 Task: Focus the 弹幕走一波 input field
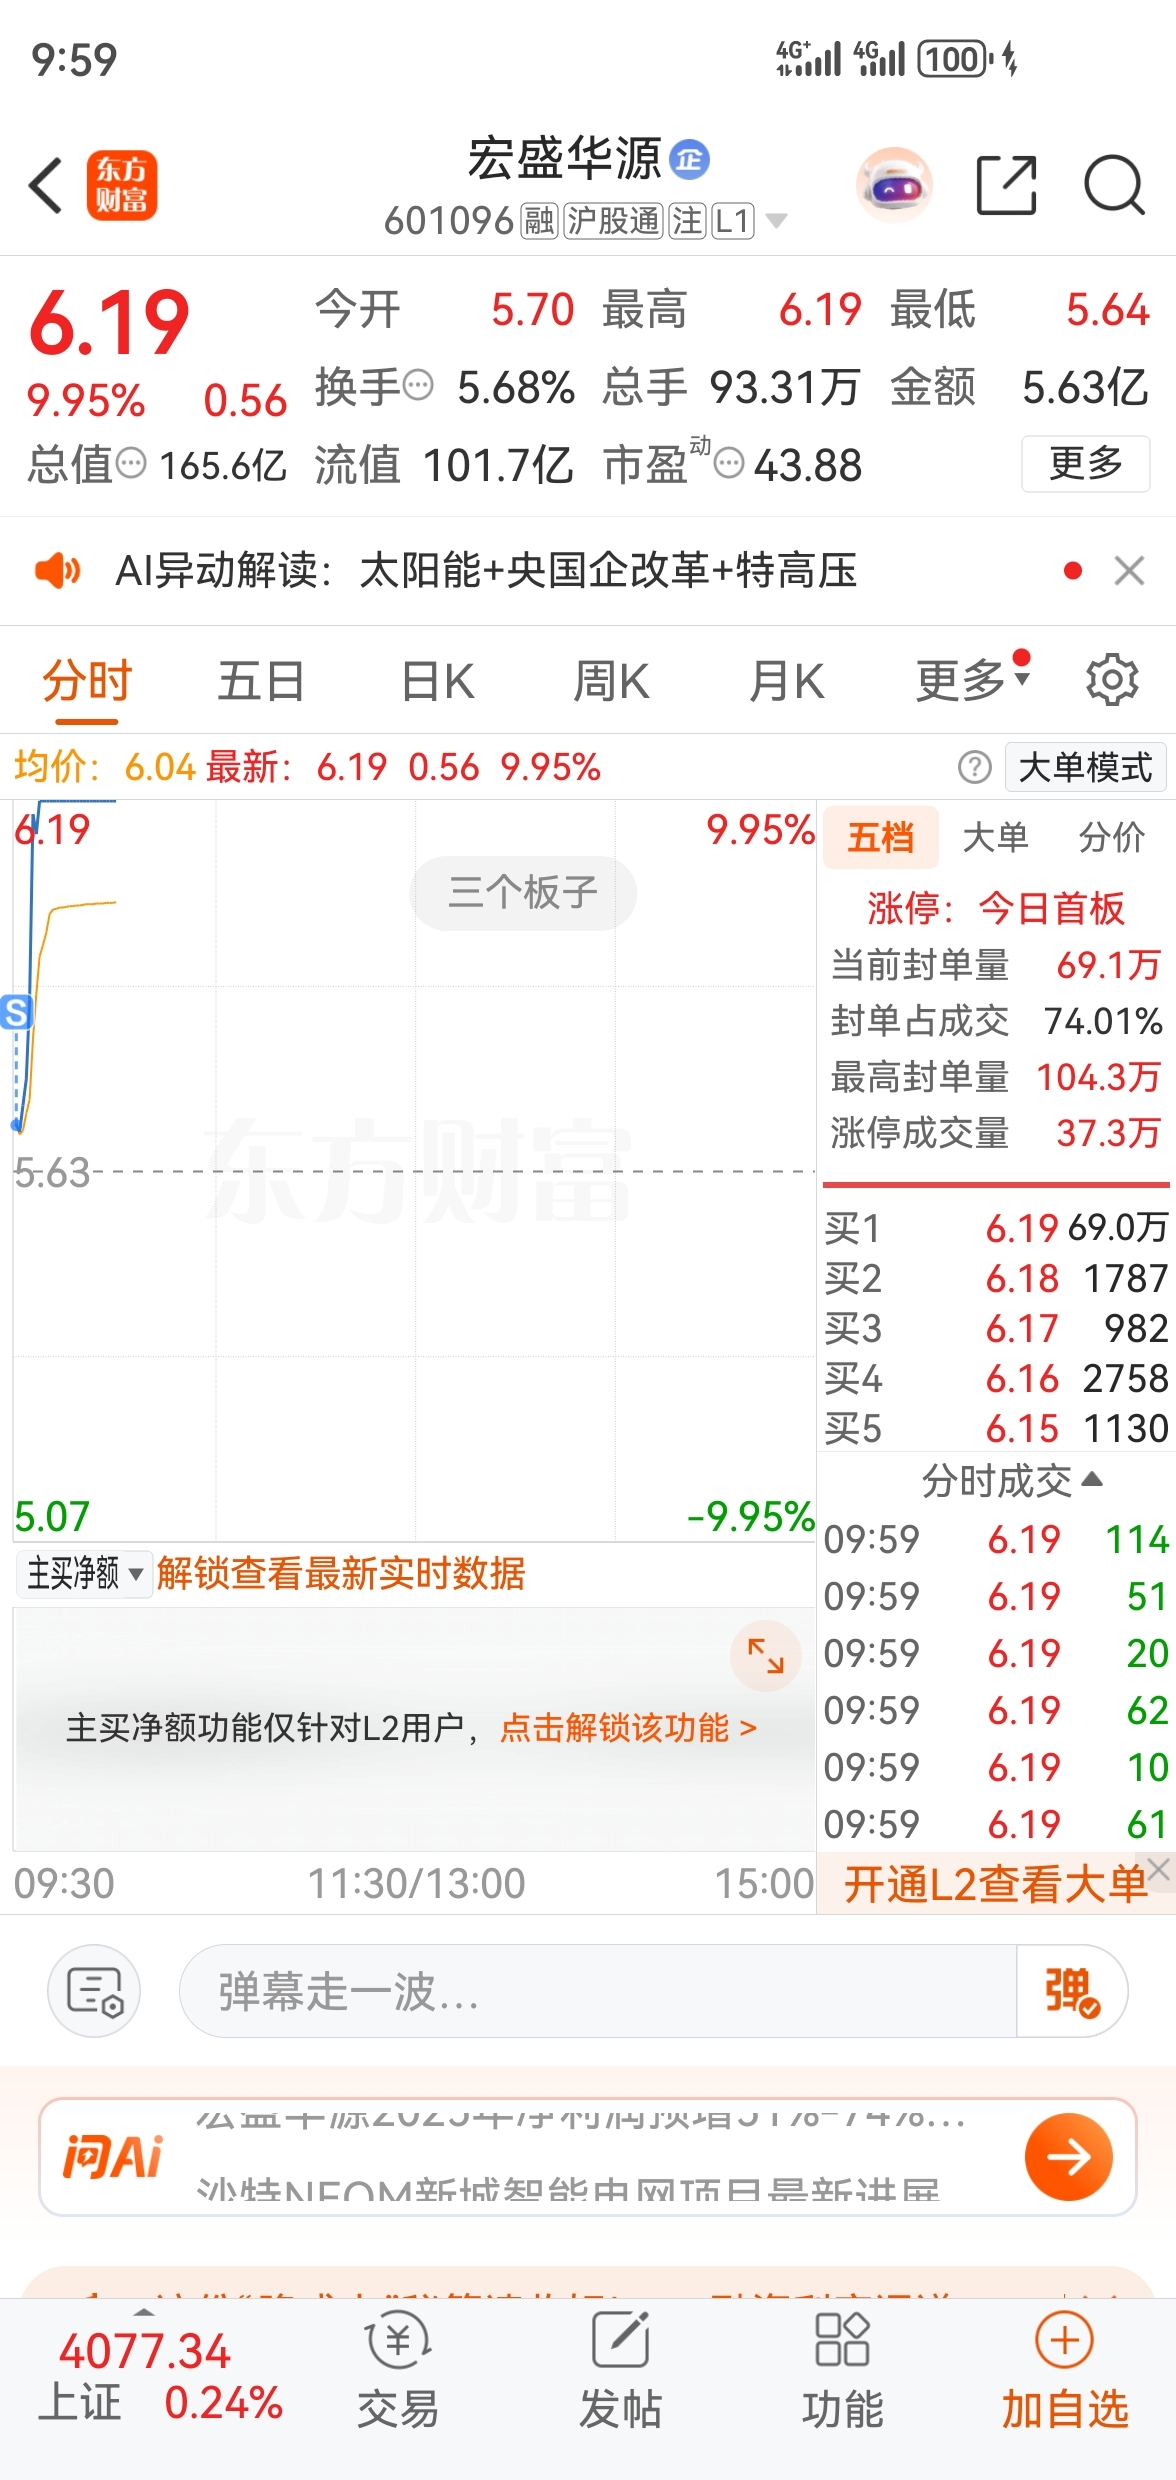pos(597,1991)
